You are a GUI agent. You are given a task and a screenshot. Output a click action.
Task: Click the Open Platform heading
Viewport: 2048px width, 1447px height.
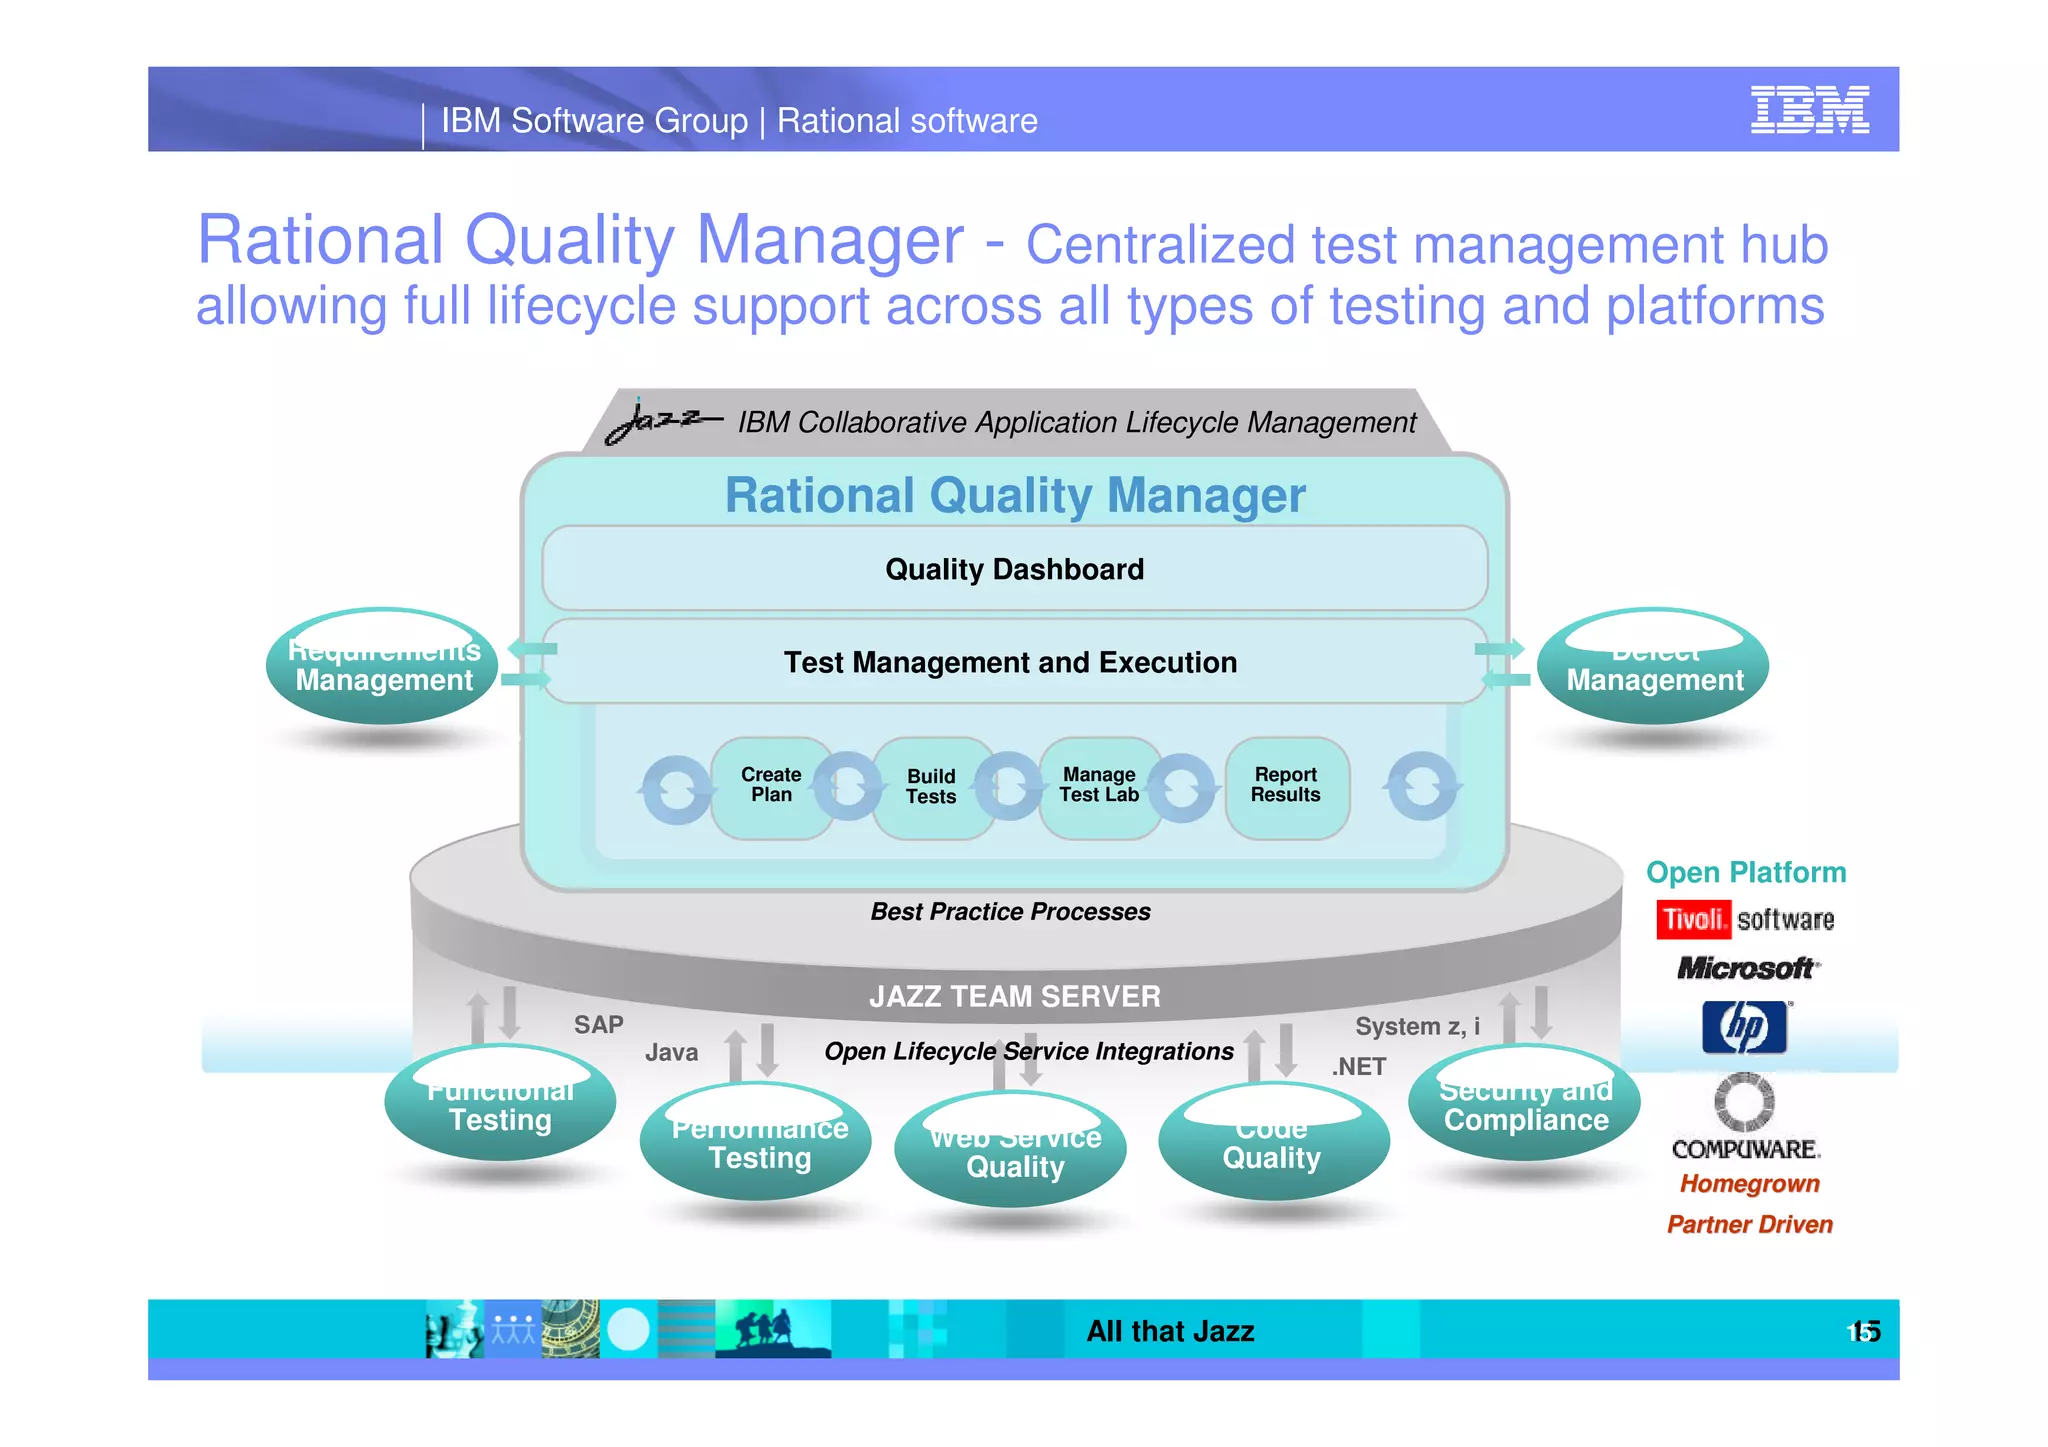[x=1746, y=872]
